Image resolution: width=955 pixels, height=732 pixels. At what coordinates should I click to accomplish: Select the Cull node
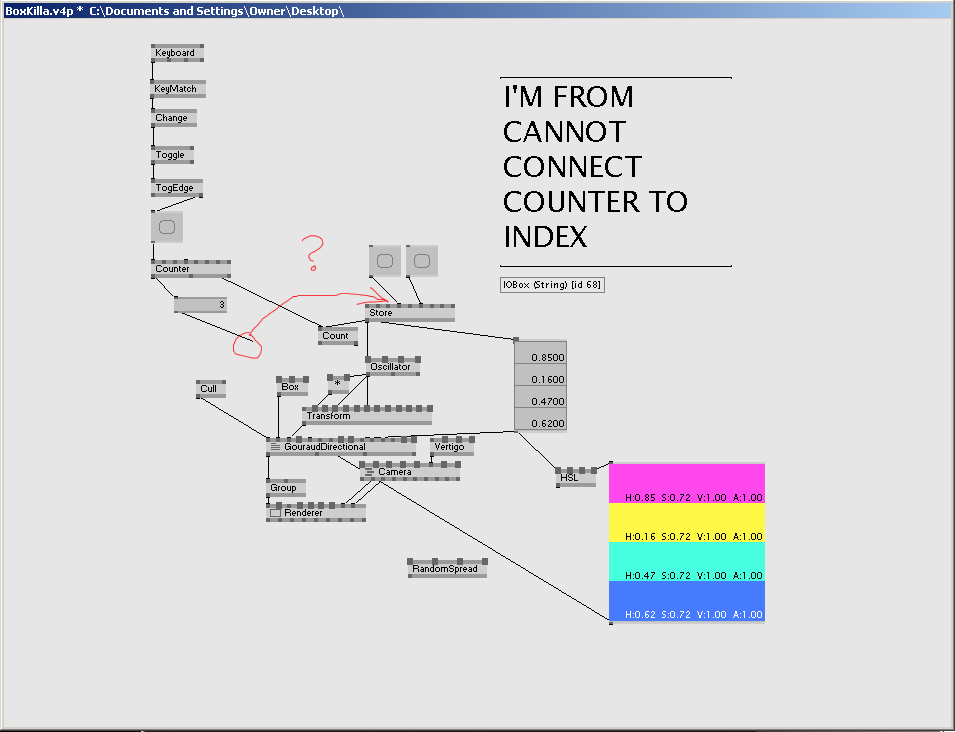tap(211, 389)
